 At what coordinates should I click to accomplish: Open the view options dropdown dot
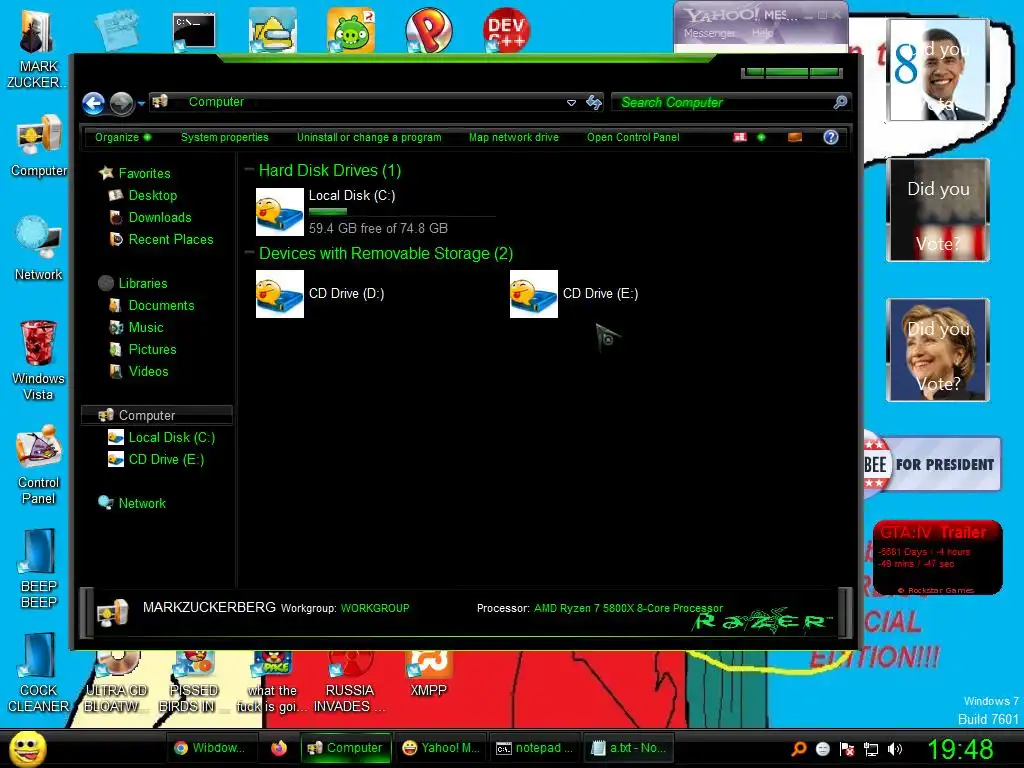761,137
